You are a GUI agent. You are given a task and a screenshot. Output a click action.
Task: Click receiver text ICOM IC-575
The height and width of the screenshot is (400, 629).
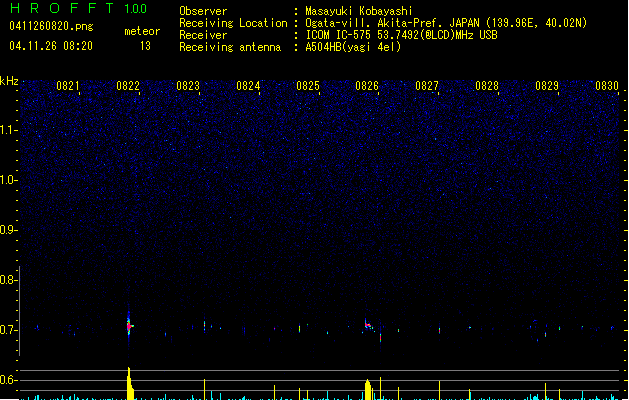tap(338, 35)
